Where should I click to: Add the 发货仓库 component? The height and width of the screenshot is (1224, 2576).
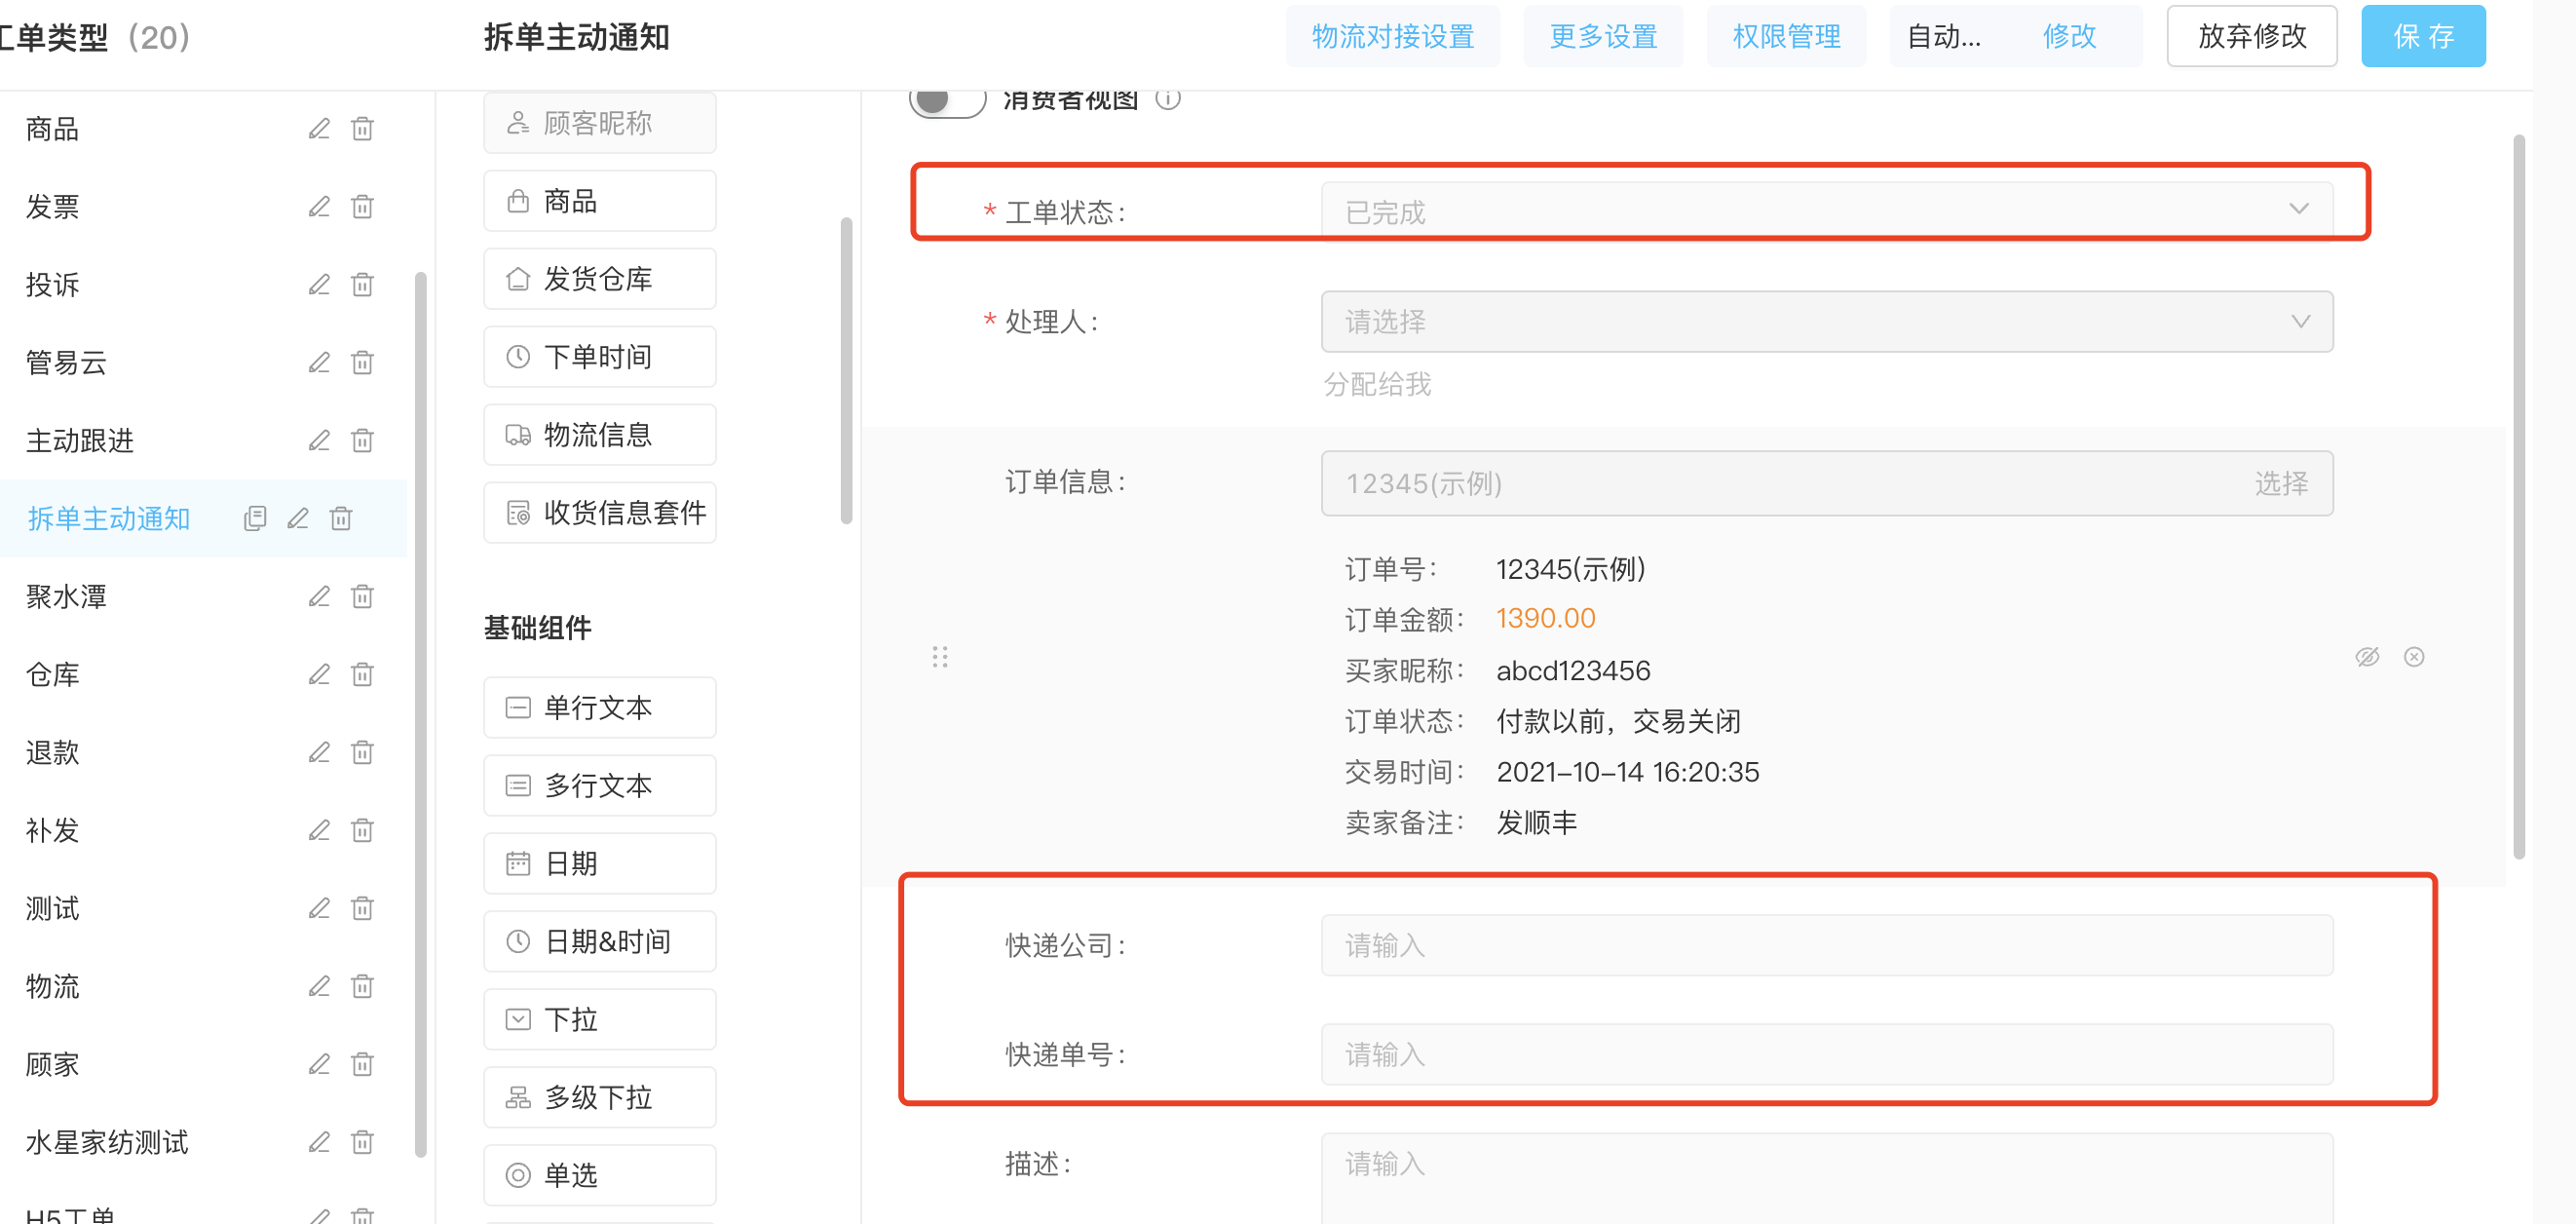click(x=600, y=279)
